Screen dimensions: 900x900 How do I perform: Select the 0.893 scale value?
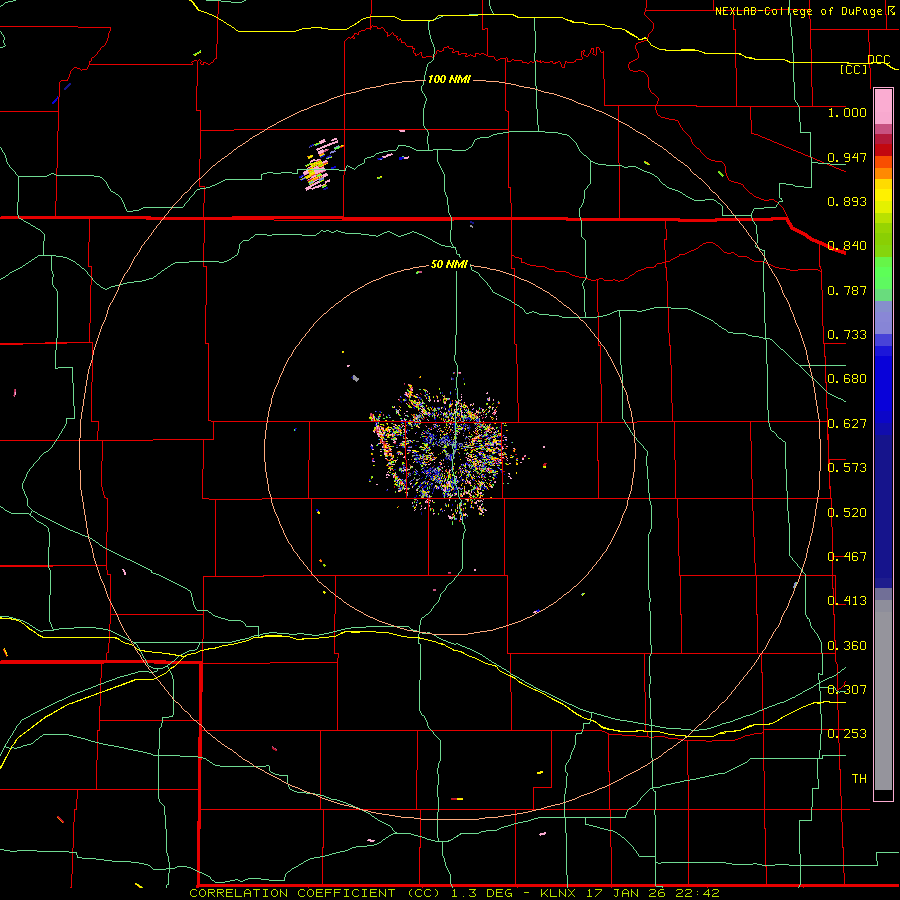tap(847, 201)
